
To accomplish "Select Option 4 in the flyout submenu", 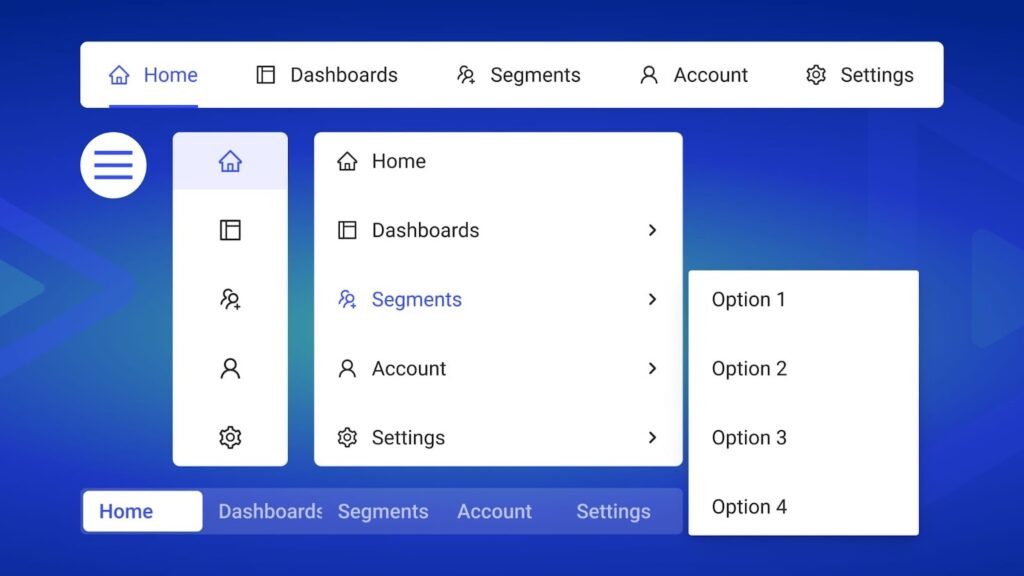I will pyautogui.click(x=749, y=507).
